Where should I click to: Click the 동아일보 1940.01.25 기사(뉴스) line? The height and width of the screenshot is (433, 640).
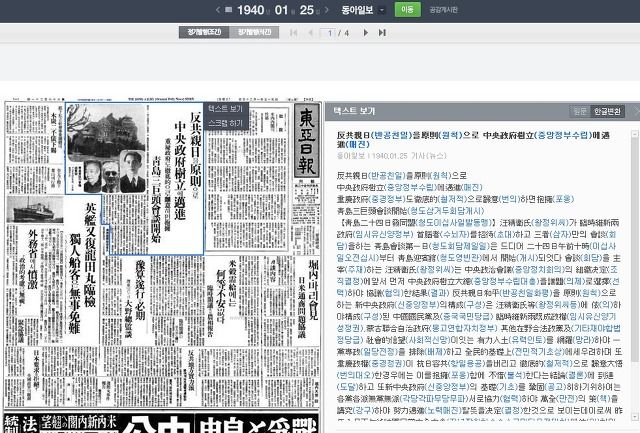point(391,155)
